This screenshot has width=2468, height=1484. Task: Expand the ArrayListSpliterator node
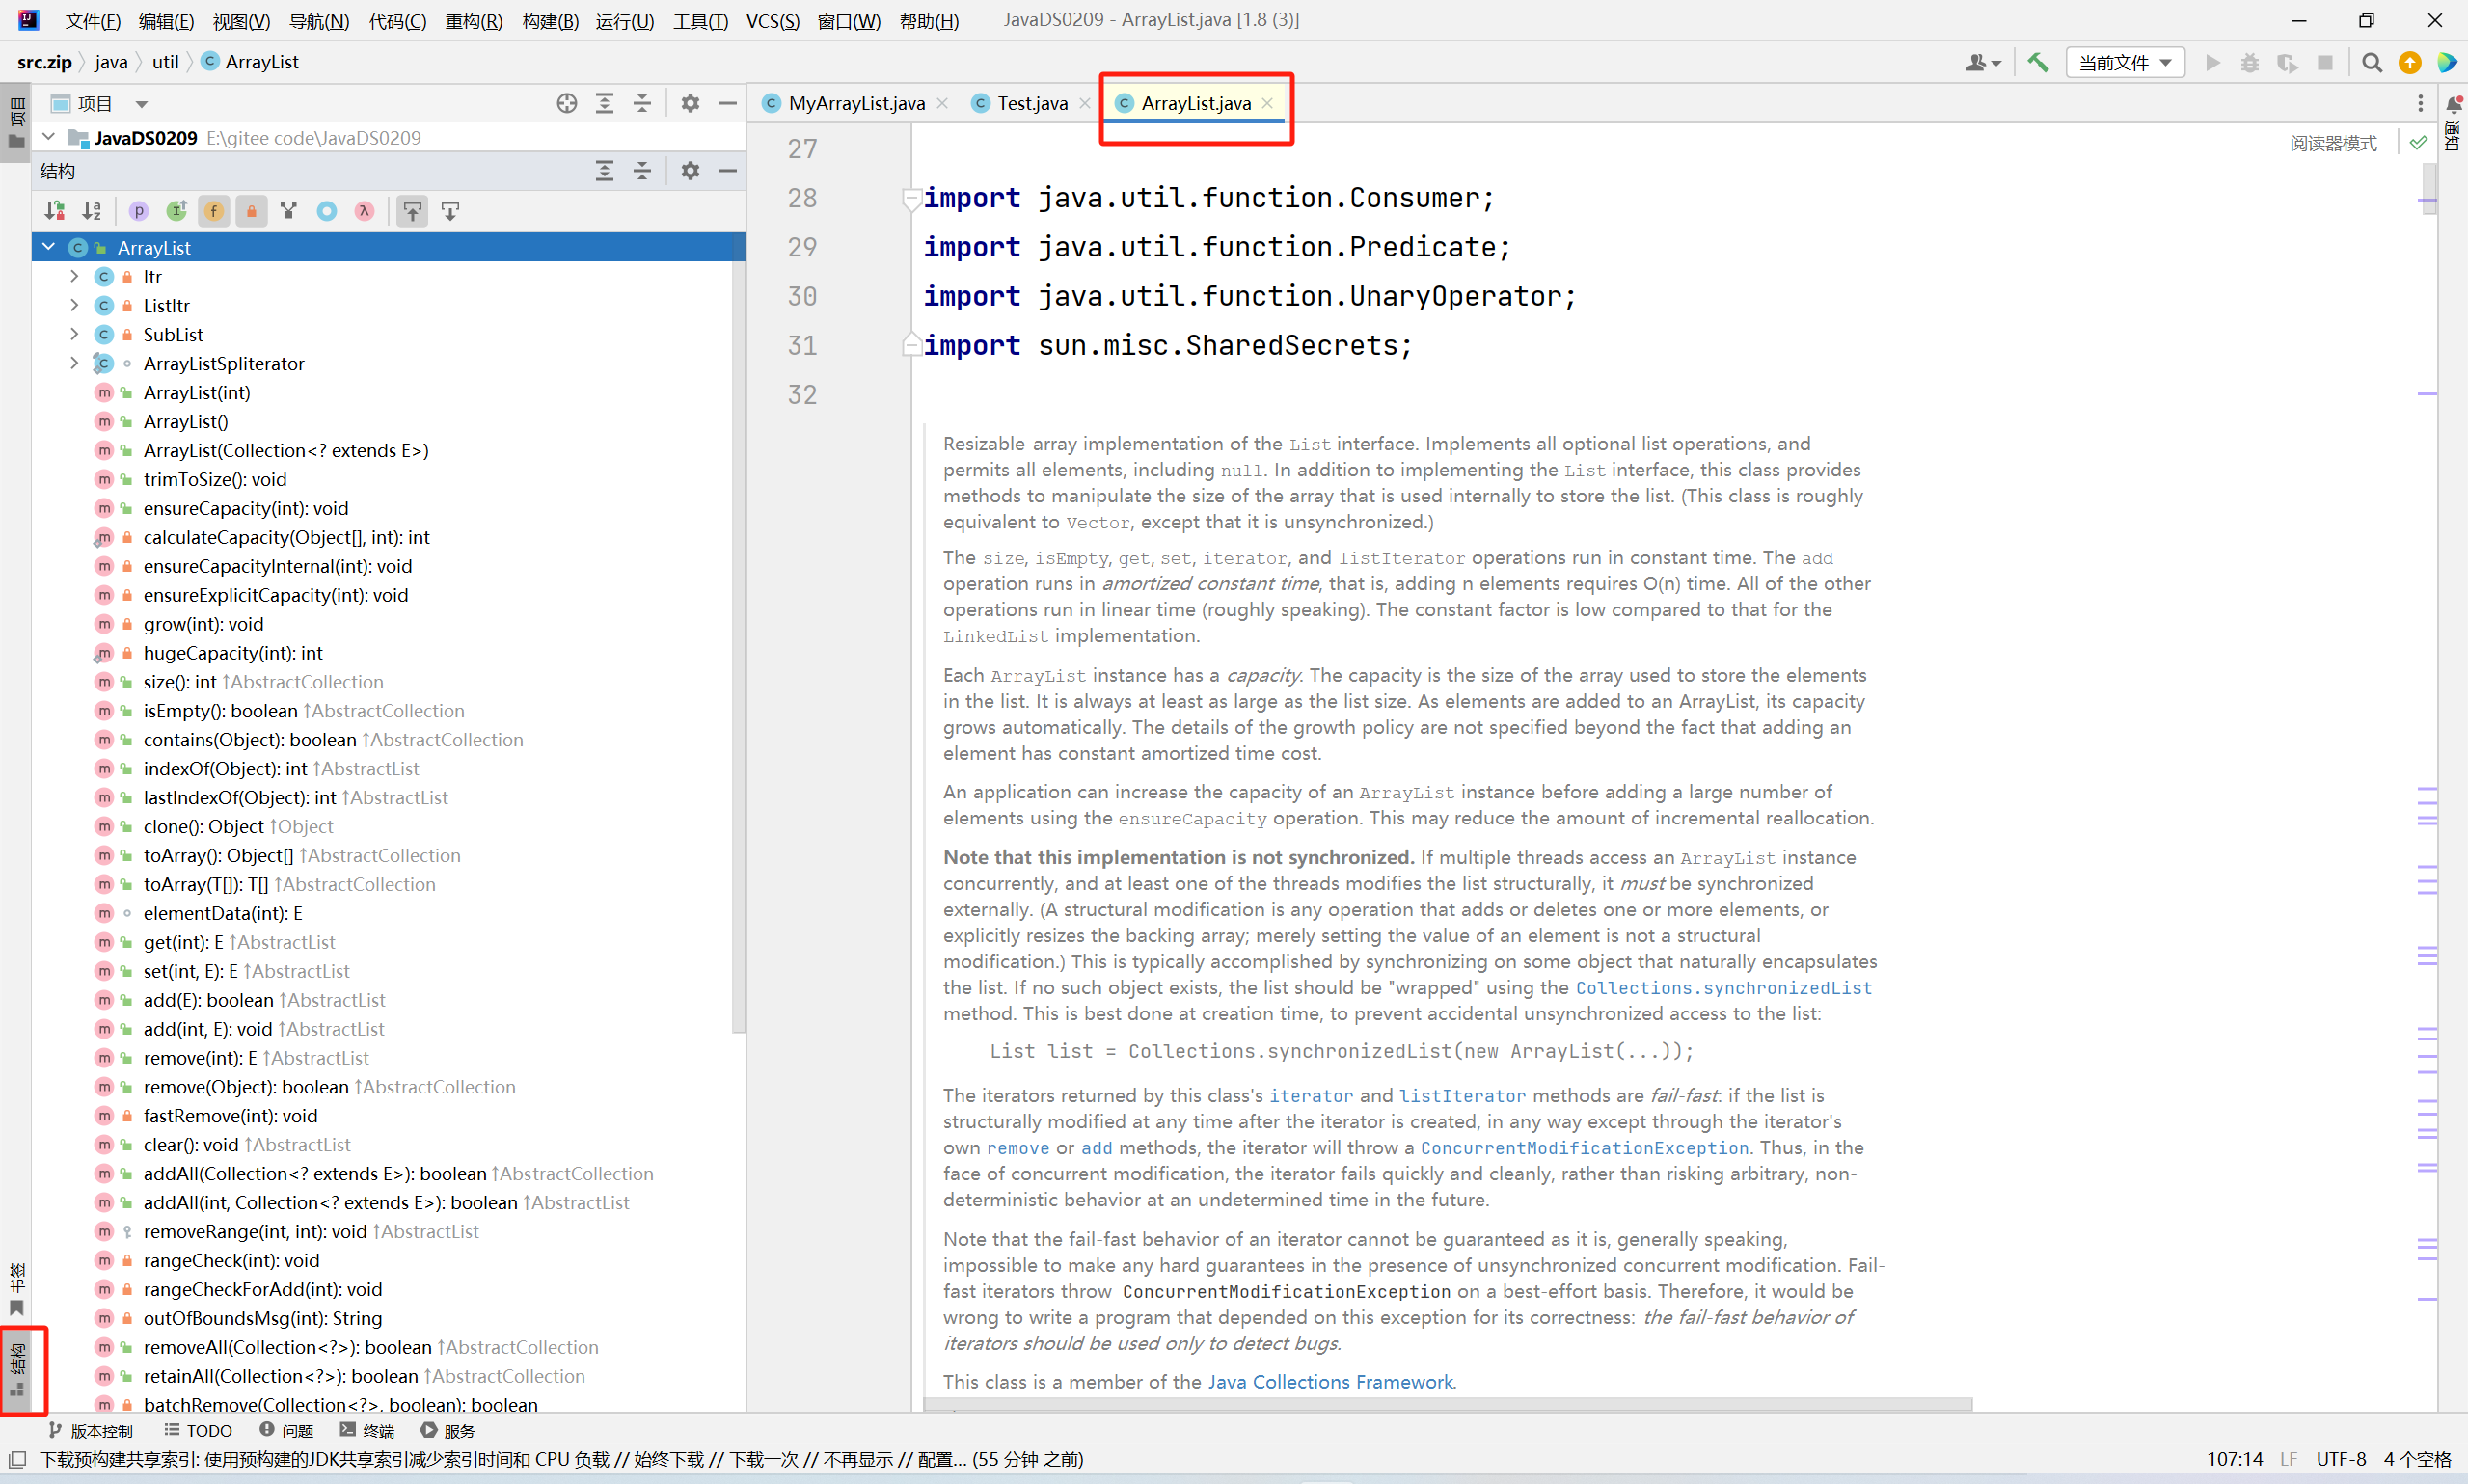coord(74,363)
